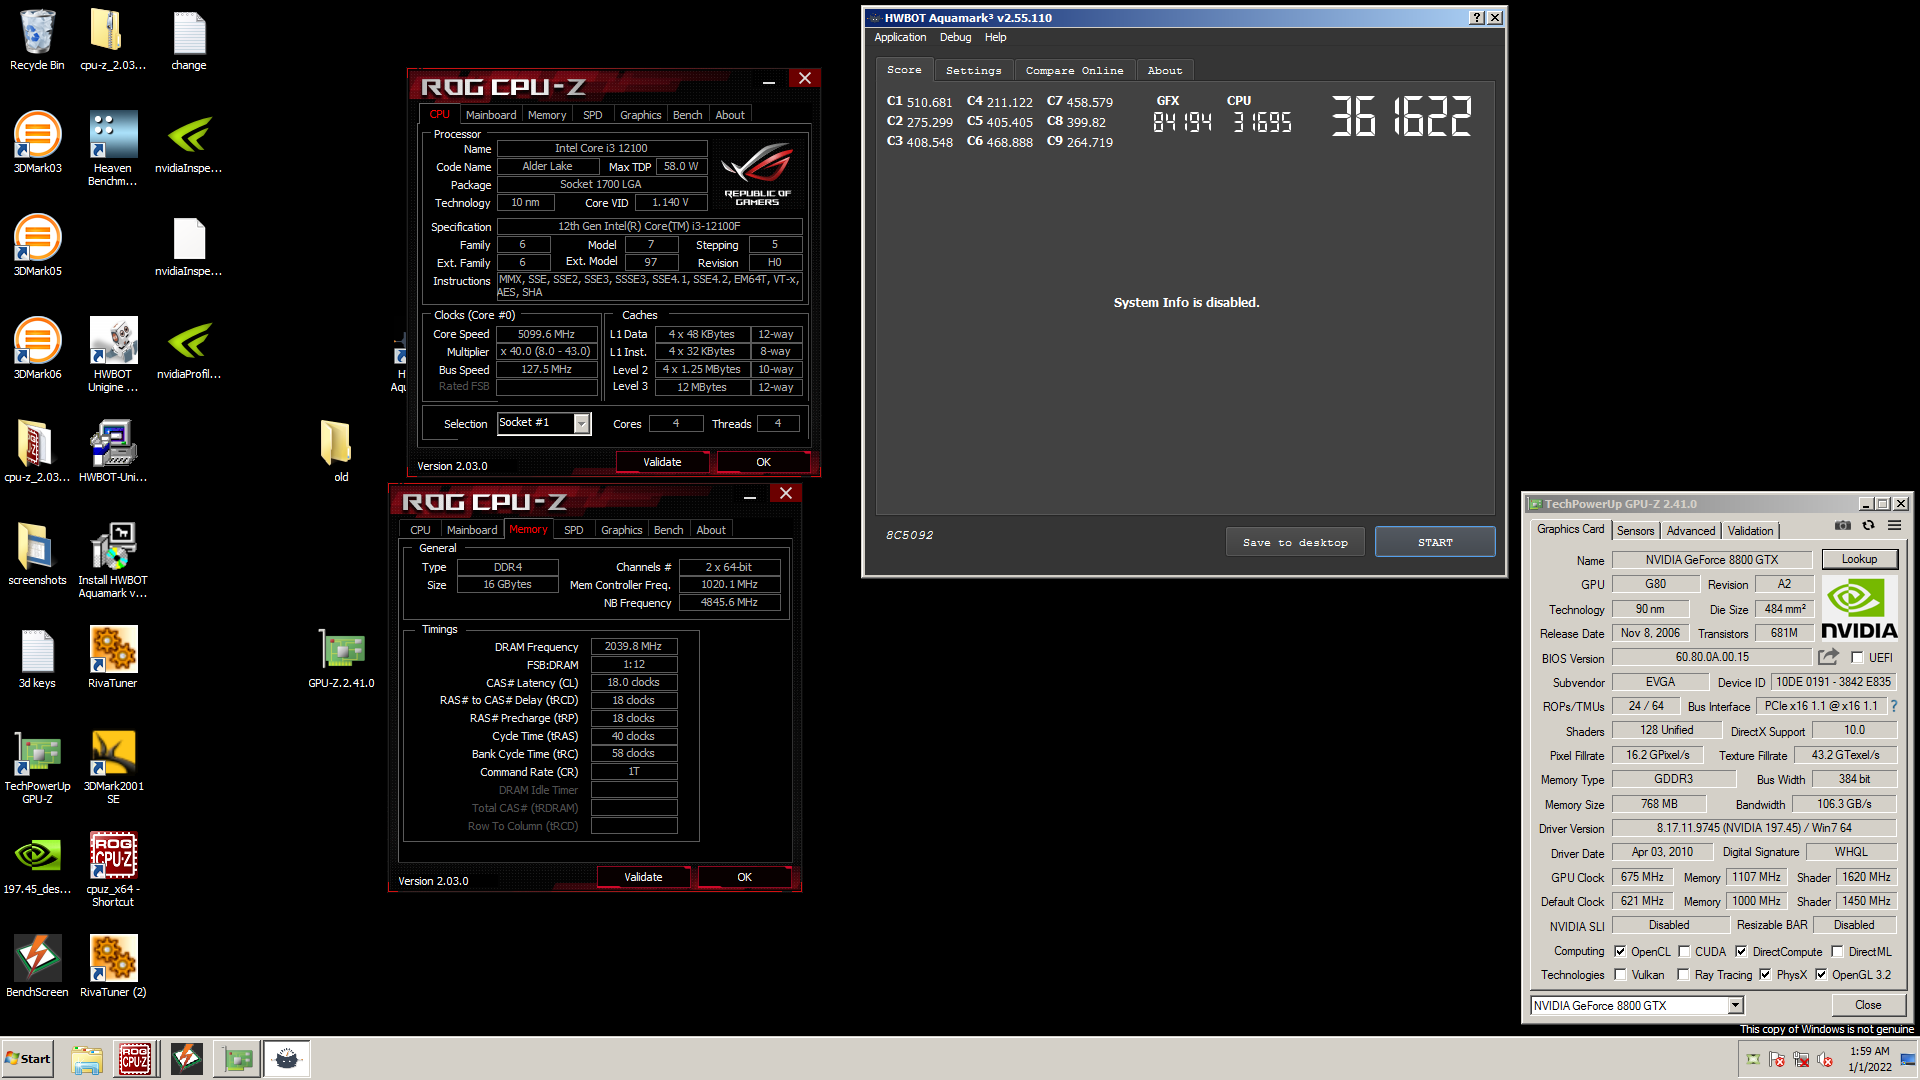This screenshot has height=1080, width=1920.
Task: Open the Advanced tab in GPU-Z
Action: pos(1691,531)
